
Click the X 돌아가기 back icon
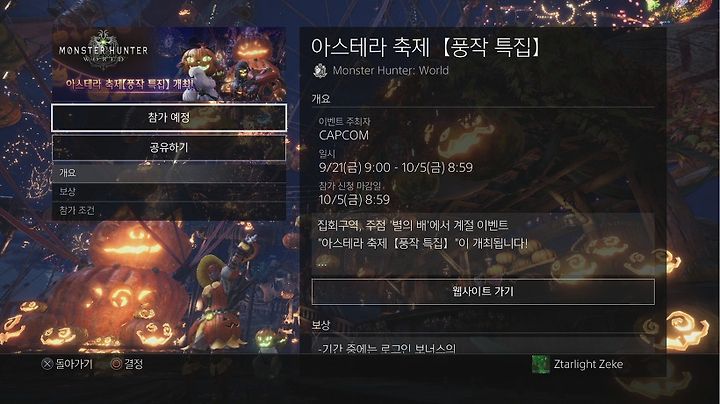point(47,365)
